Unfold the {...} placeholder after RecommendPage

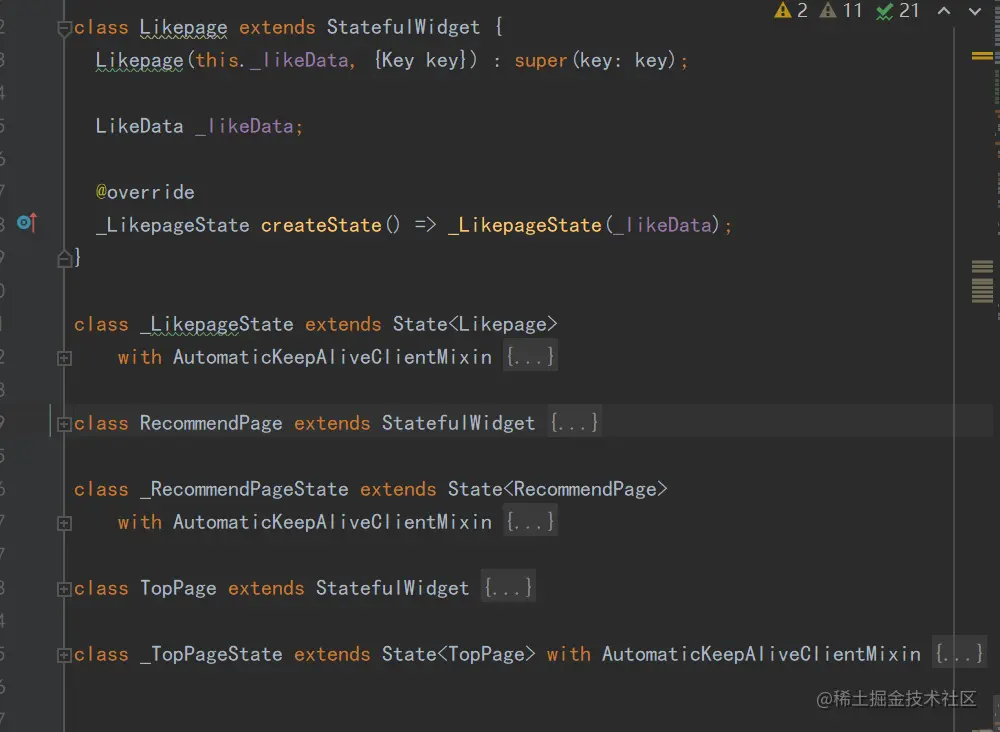click(x=574, y=421)
